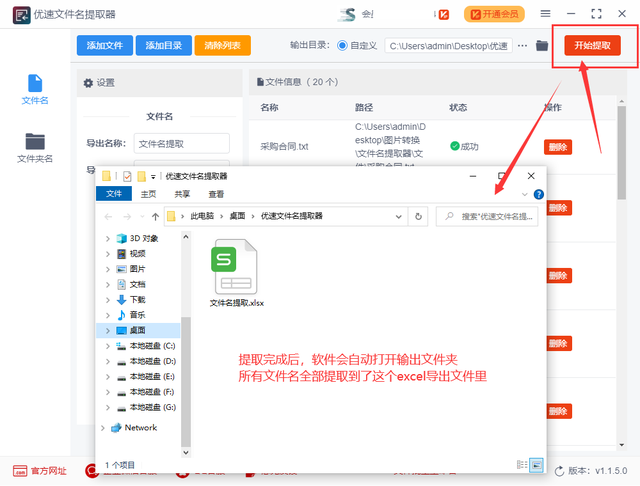Image resolution: width=640 pixels, height=486 pixels.
Task: Expand 本地磁盘 (C:) in navigation tree
Action: [x=108, y=345]
